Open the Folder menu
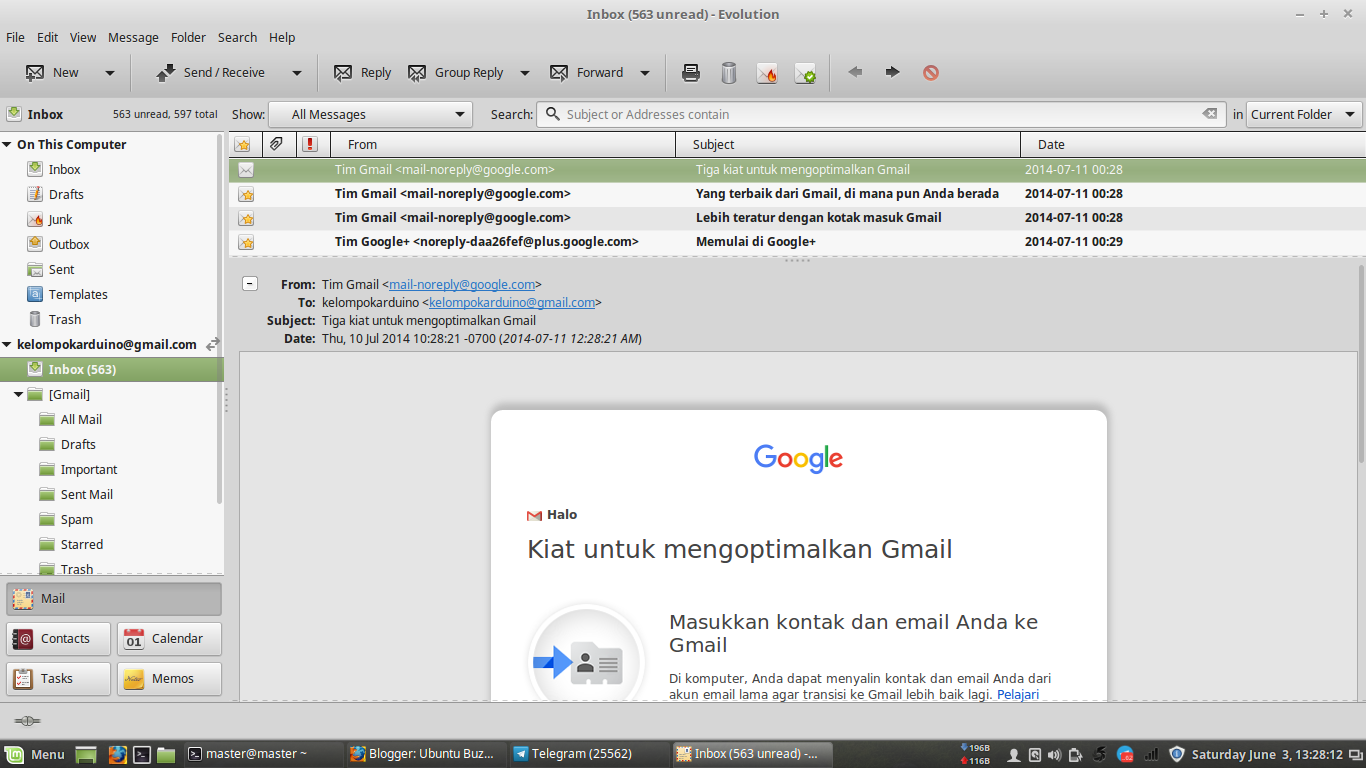Screen dimensions: 1366x768 tap(188, 37)
